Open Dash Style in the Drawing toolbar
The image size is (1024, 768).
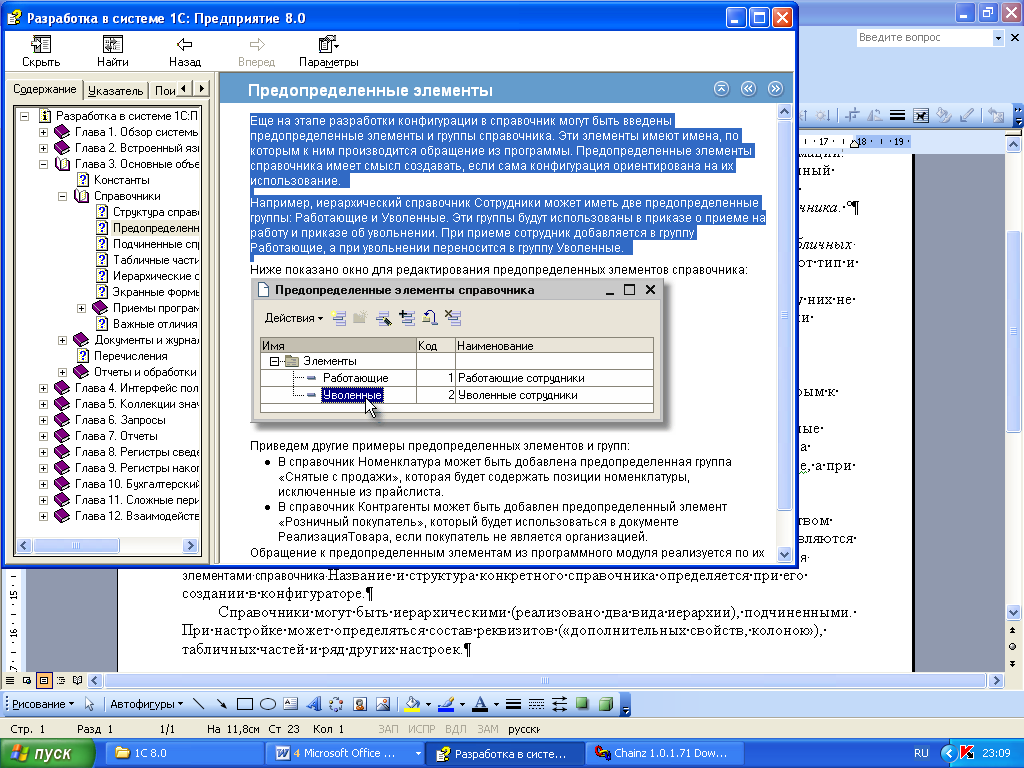click(536, 704)
